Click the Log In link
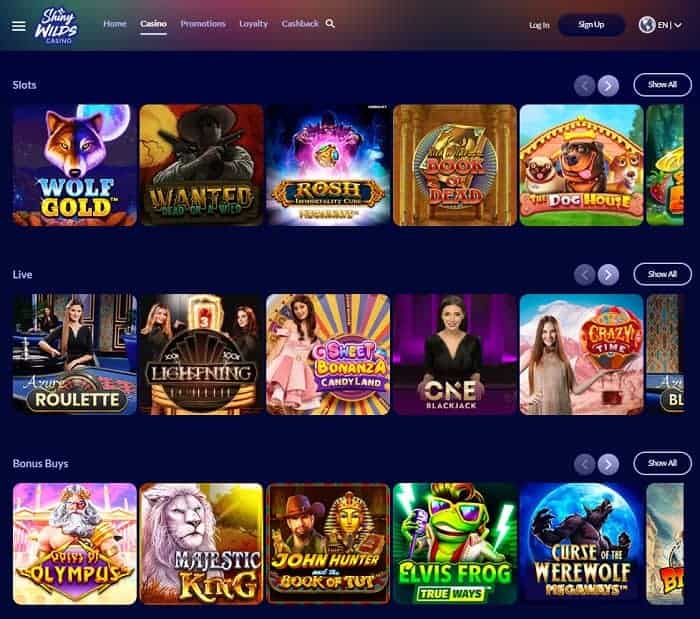The width and height of the screenshot is (700, 619). (539, 25)
